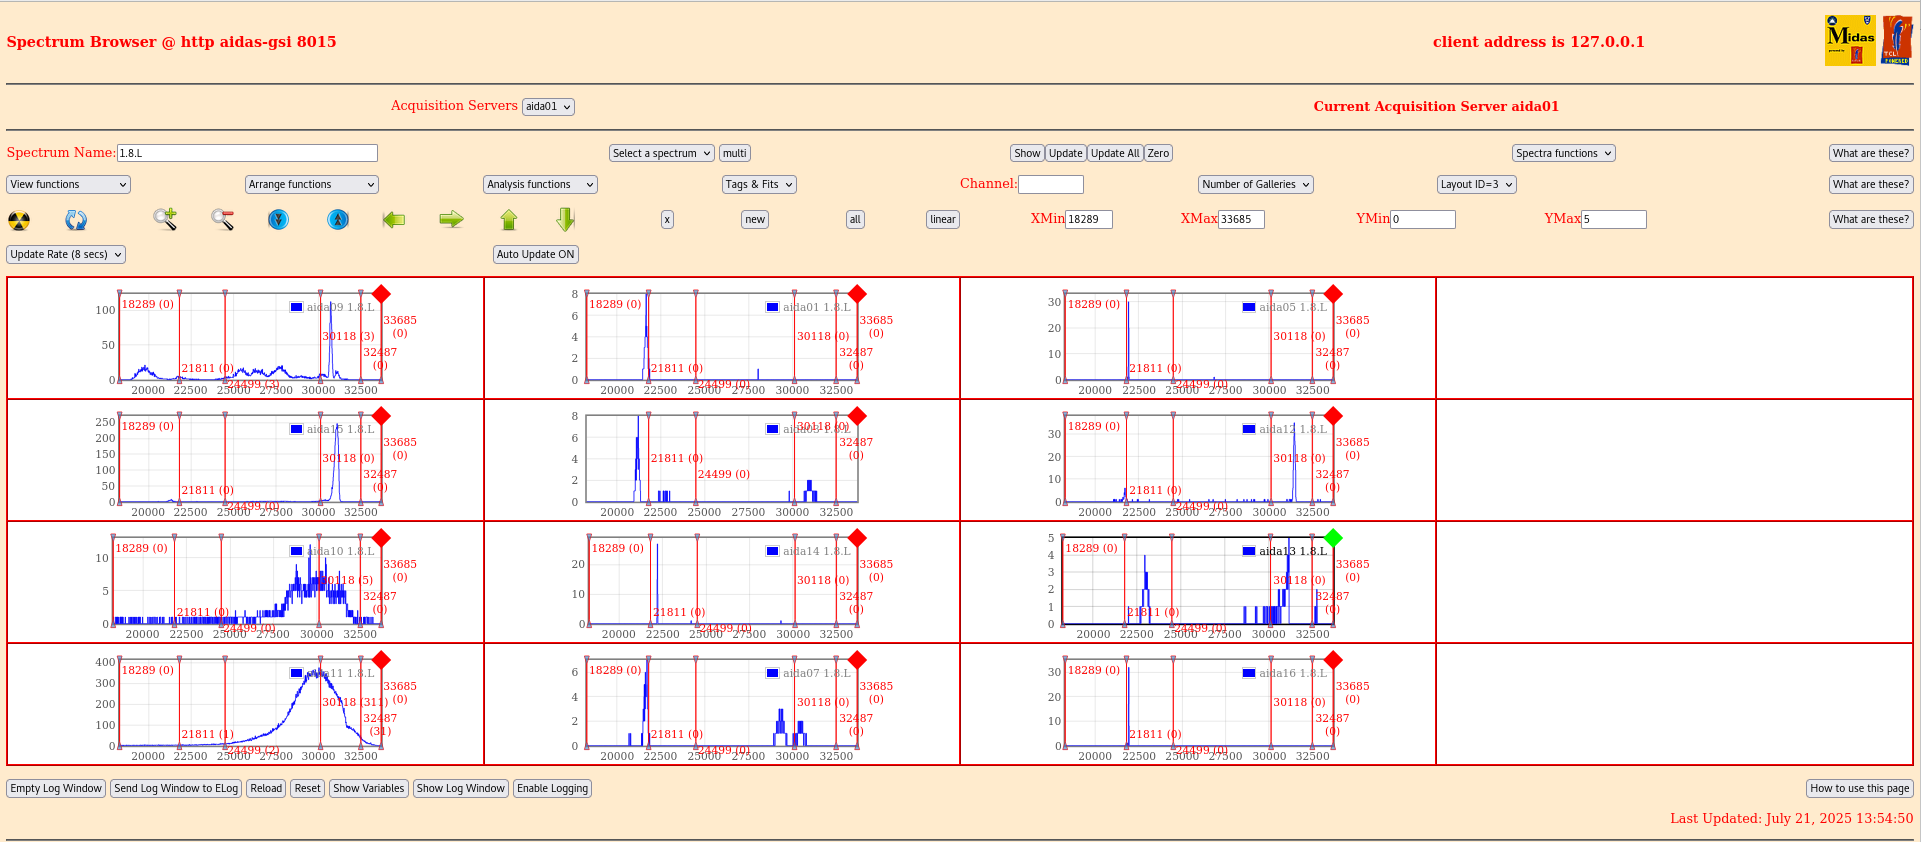Screen dimensions: 1921x842
Task: Click the Channel input field
Action: (1051, 185)
